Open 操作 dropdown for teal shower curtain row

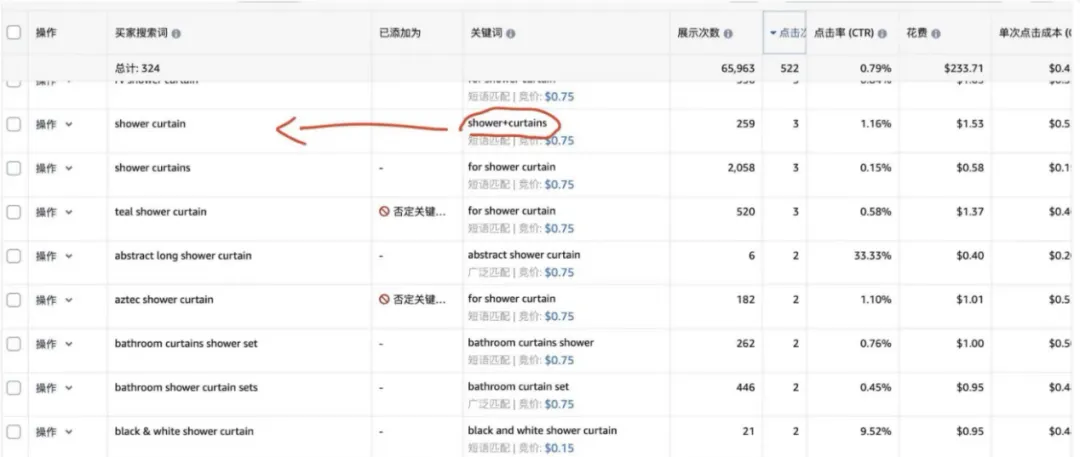[x=54, y=212]
